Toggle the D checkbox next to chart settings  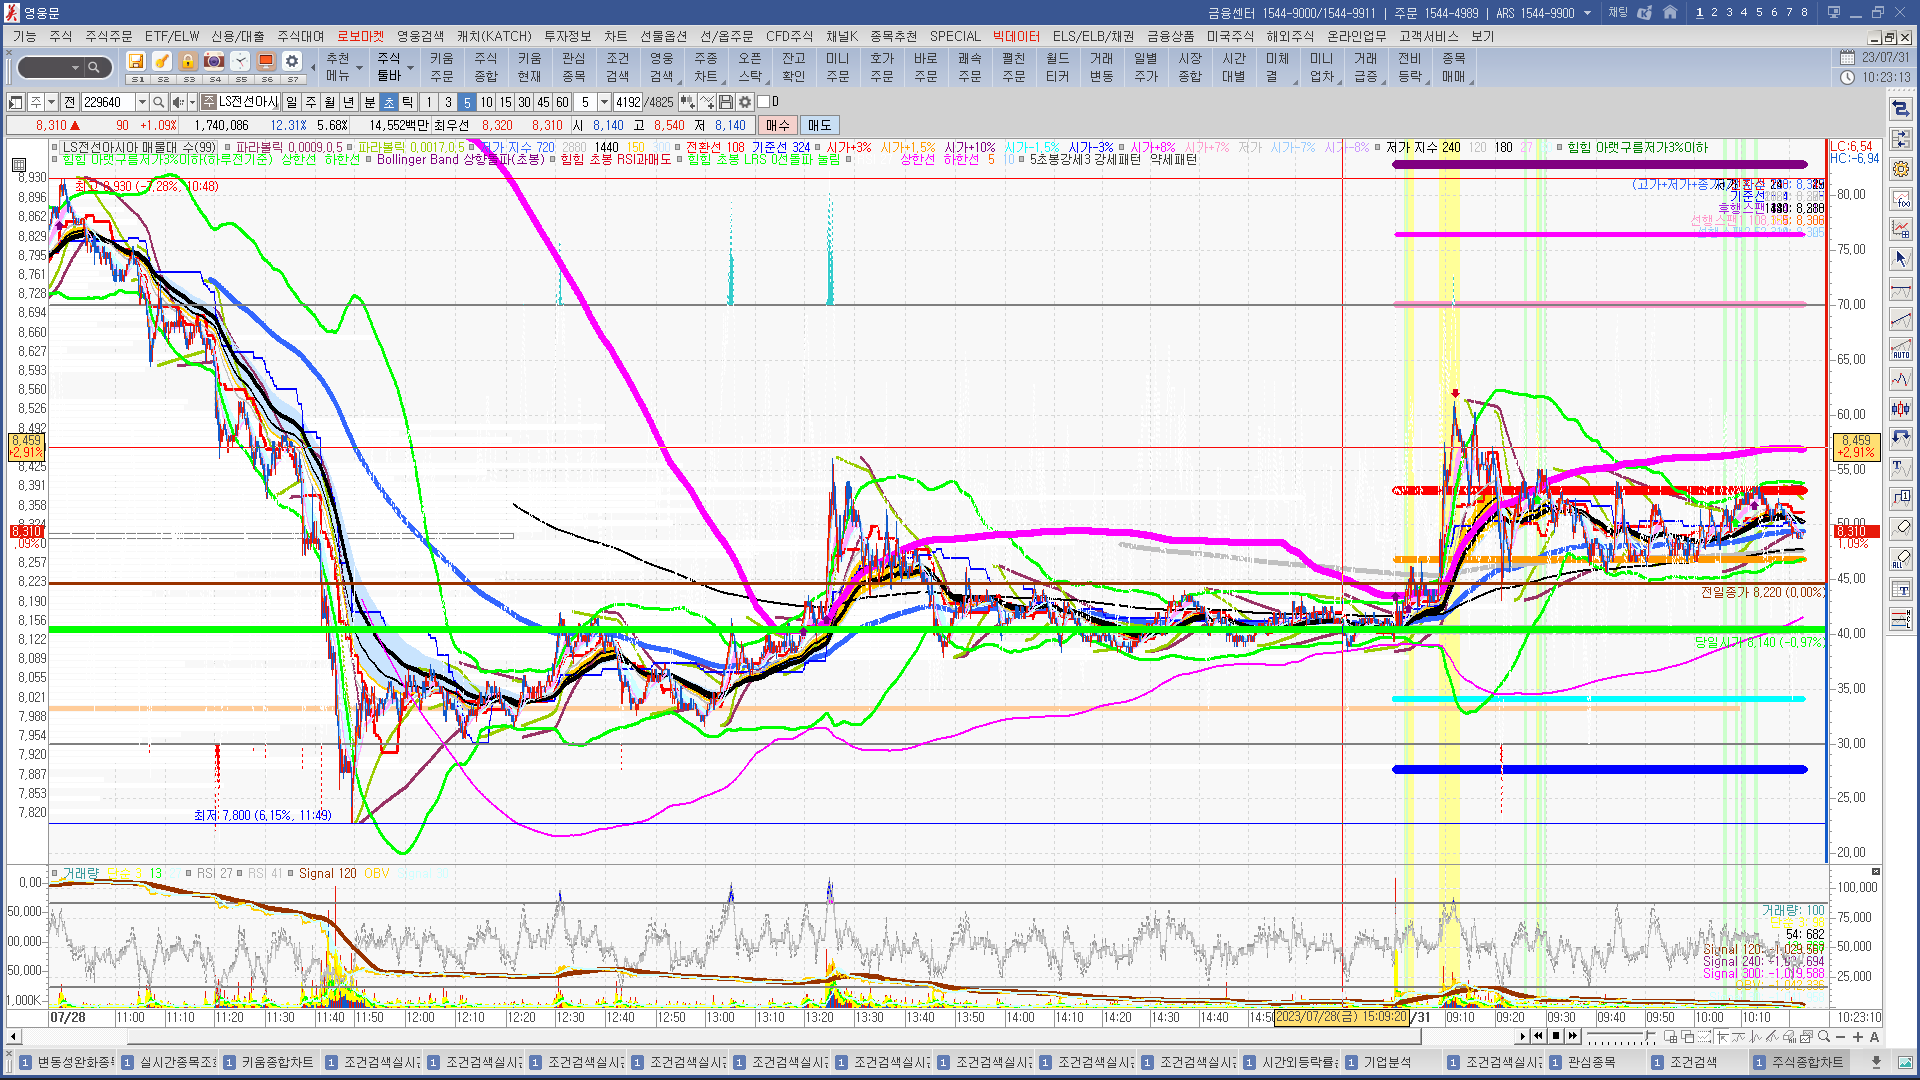point(764,102)
